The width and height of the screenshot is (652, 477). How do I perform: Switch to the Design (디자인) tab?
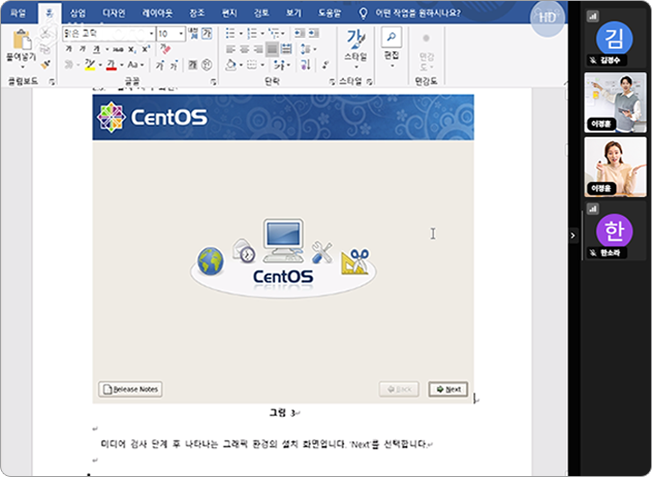pos(114,13)
